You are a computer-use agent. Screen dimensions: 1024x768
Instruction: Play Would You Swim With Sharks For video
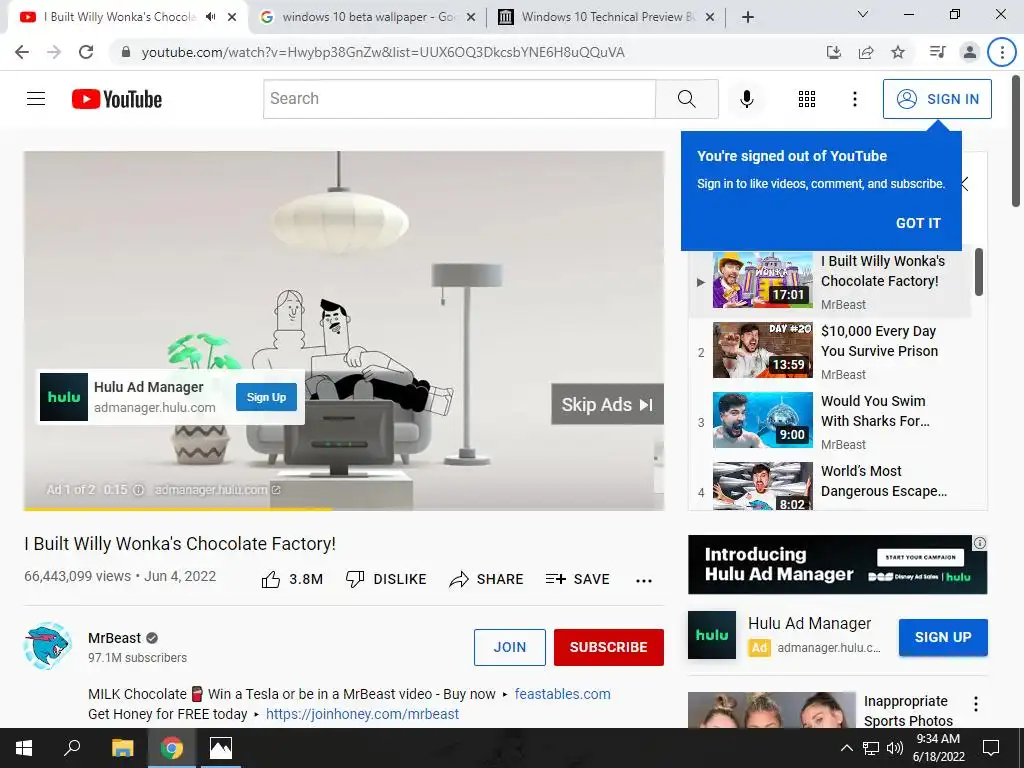[829, 421]
